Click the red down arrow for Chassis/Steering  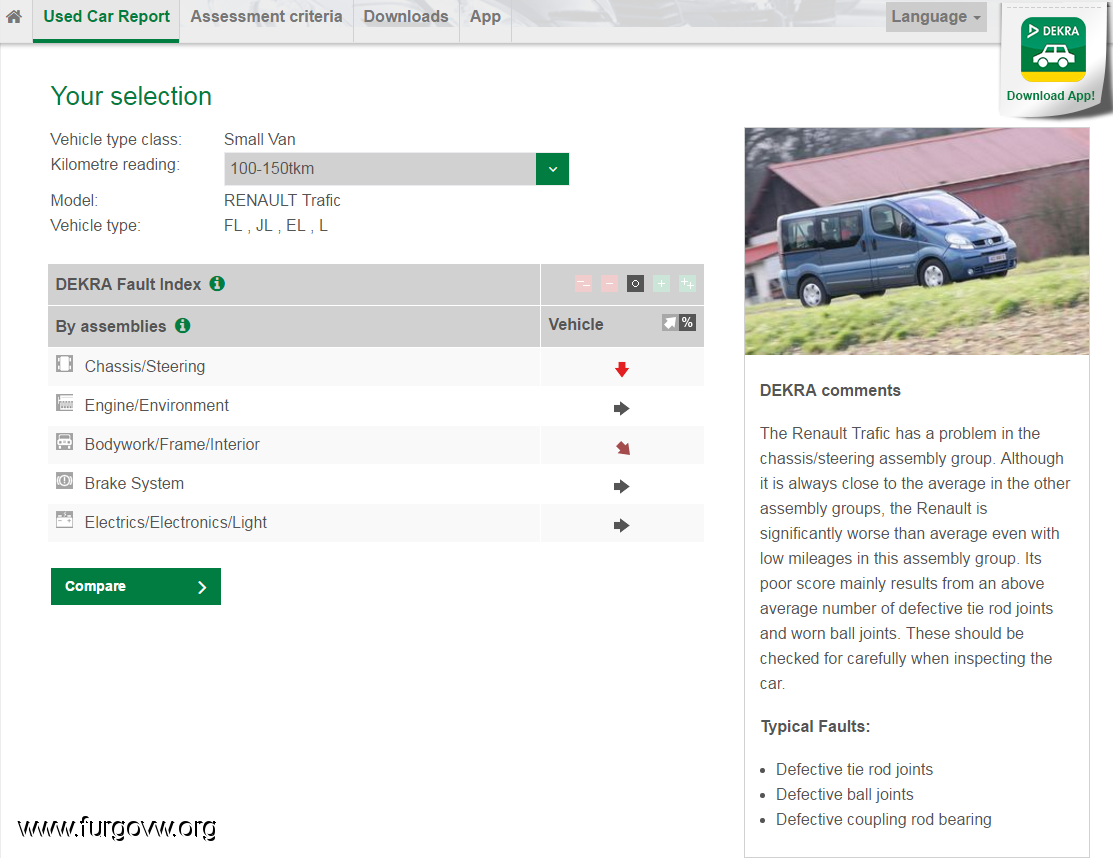[x=622, y=369]
